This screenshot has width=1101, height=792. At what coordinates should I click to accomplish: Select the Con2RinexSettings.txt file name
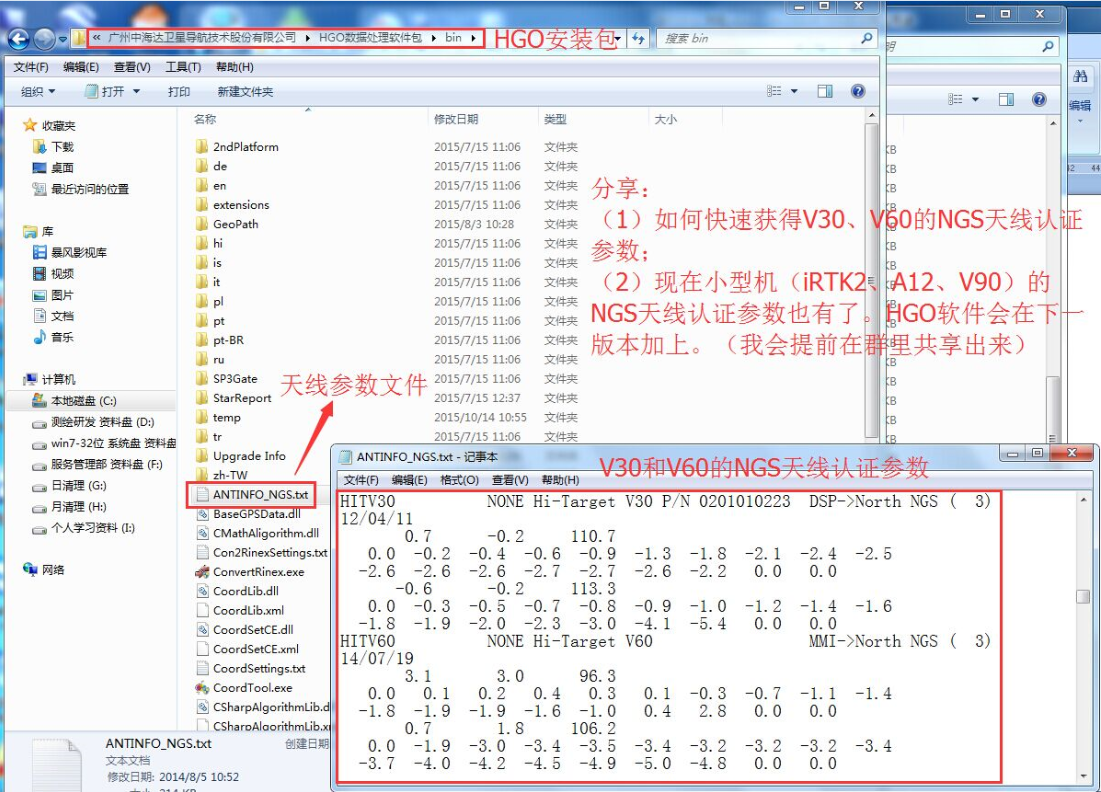(x=270, y=553)
